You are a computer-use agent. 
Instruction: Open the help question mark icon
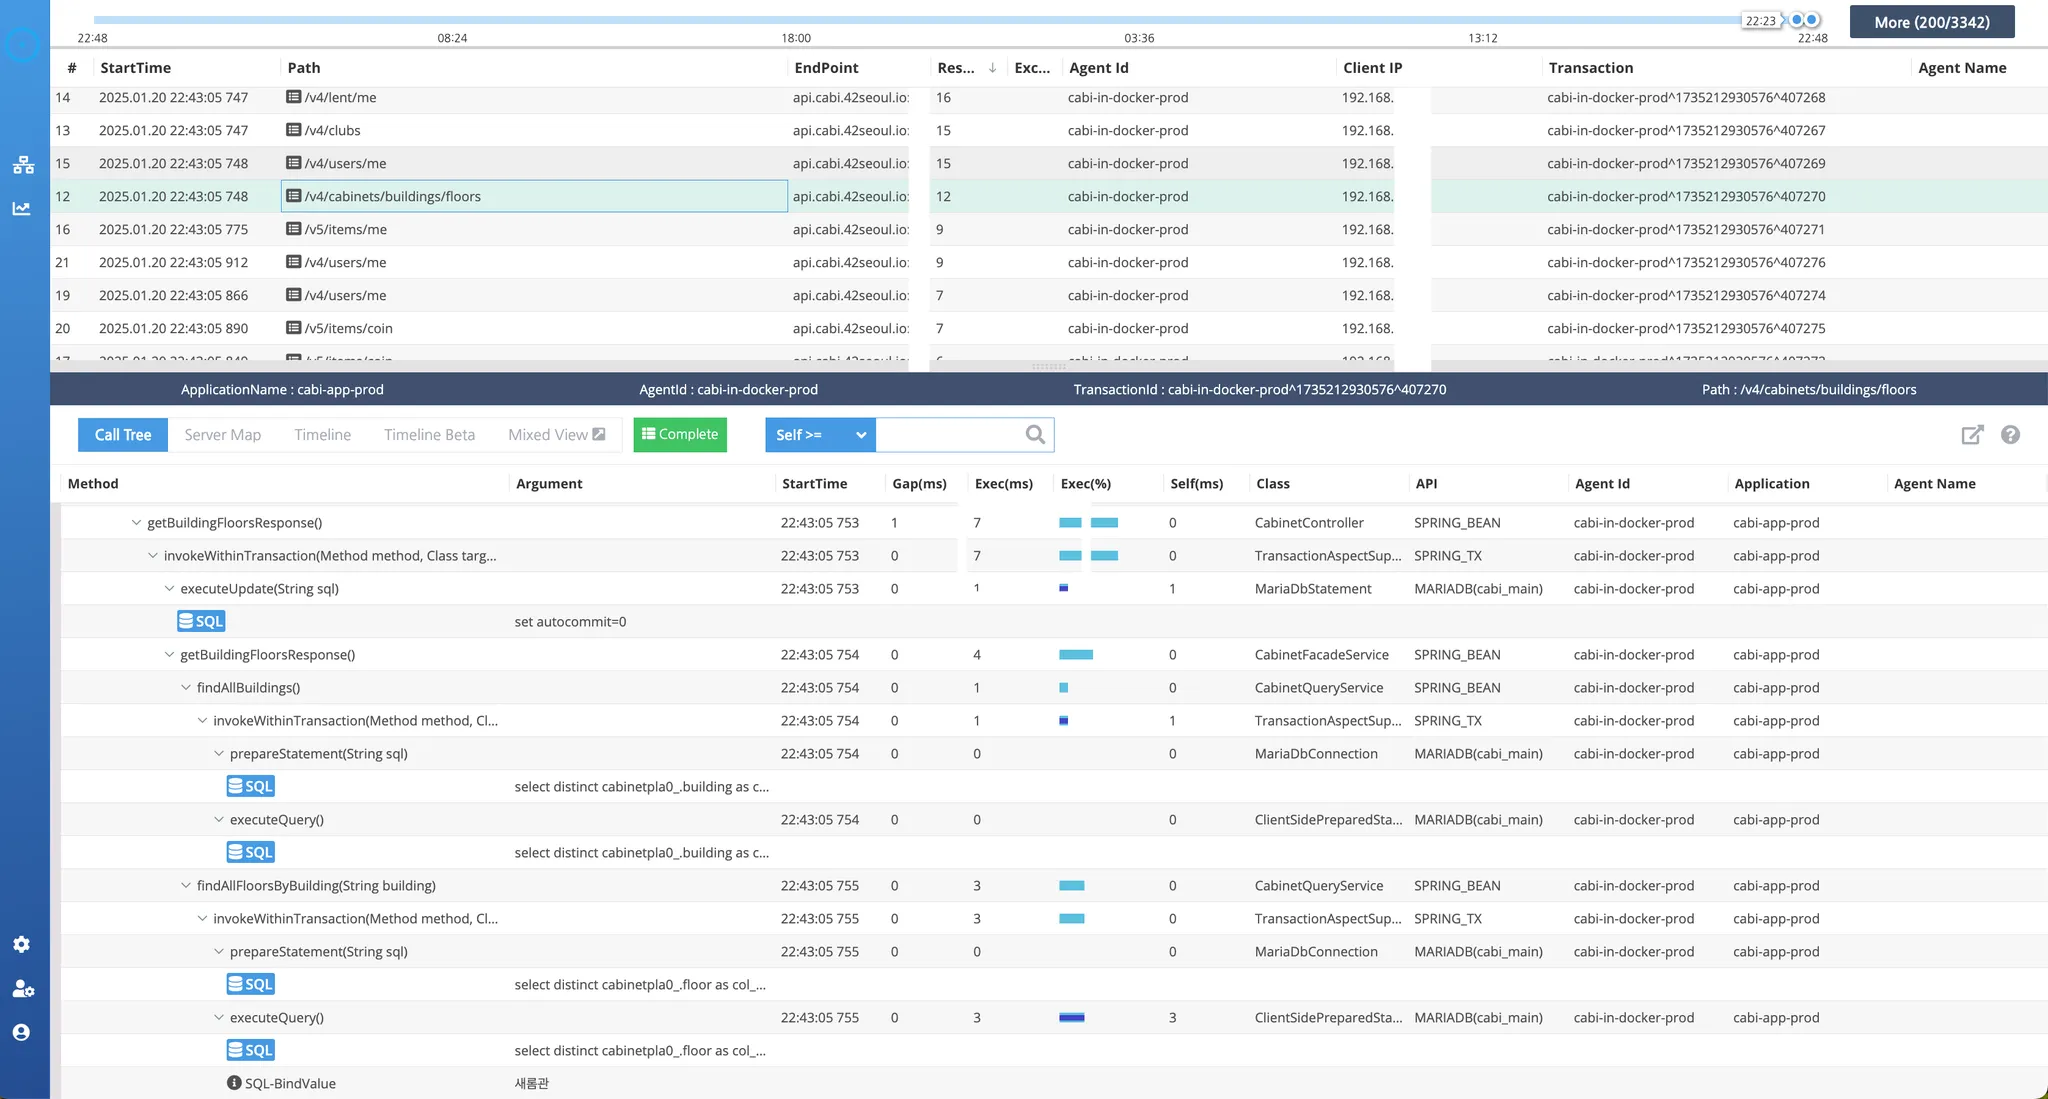(2010, 435)
